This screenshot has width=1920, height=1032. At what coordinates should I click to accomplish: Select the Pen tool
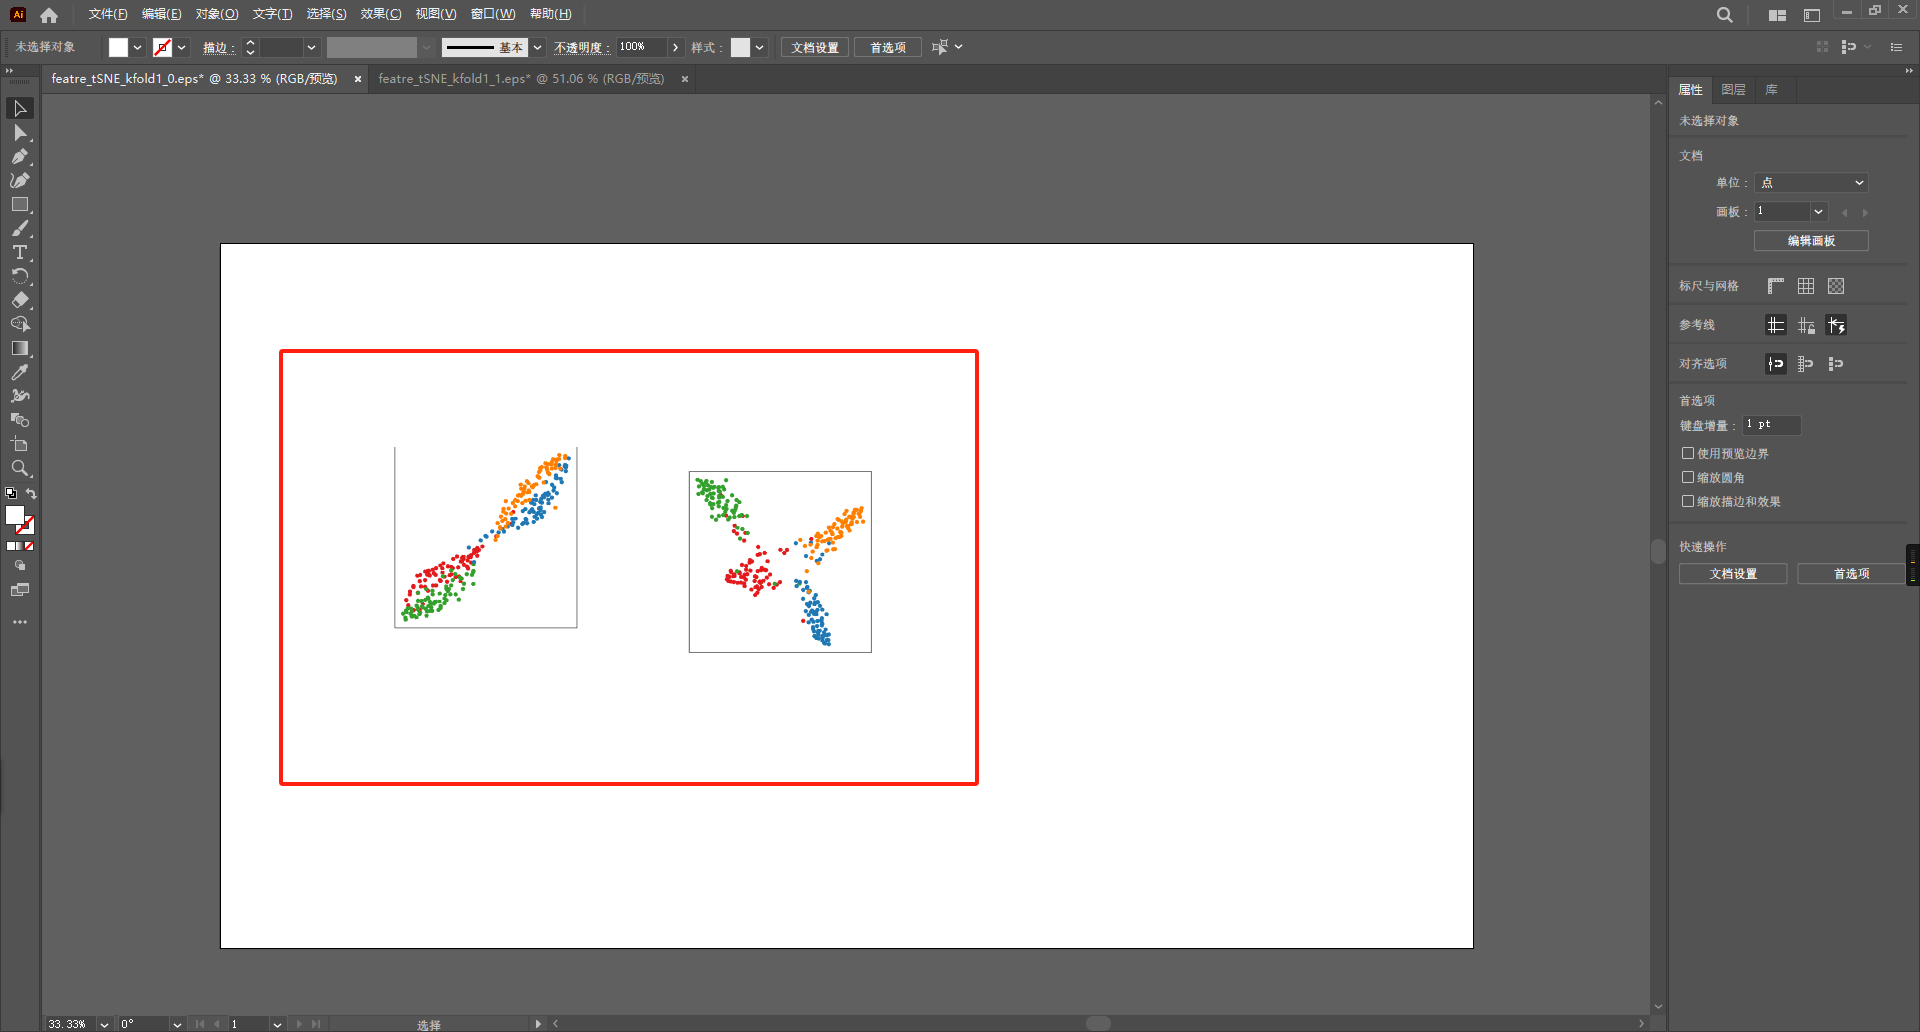[x=20, y=156]
